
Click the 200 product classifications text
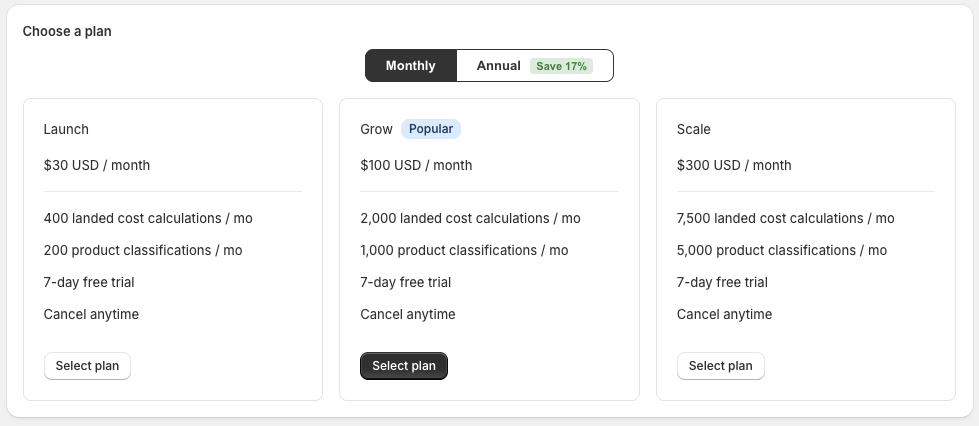[143, 250]
